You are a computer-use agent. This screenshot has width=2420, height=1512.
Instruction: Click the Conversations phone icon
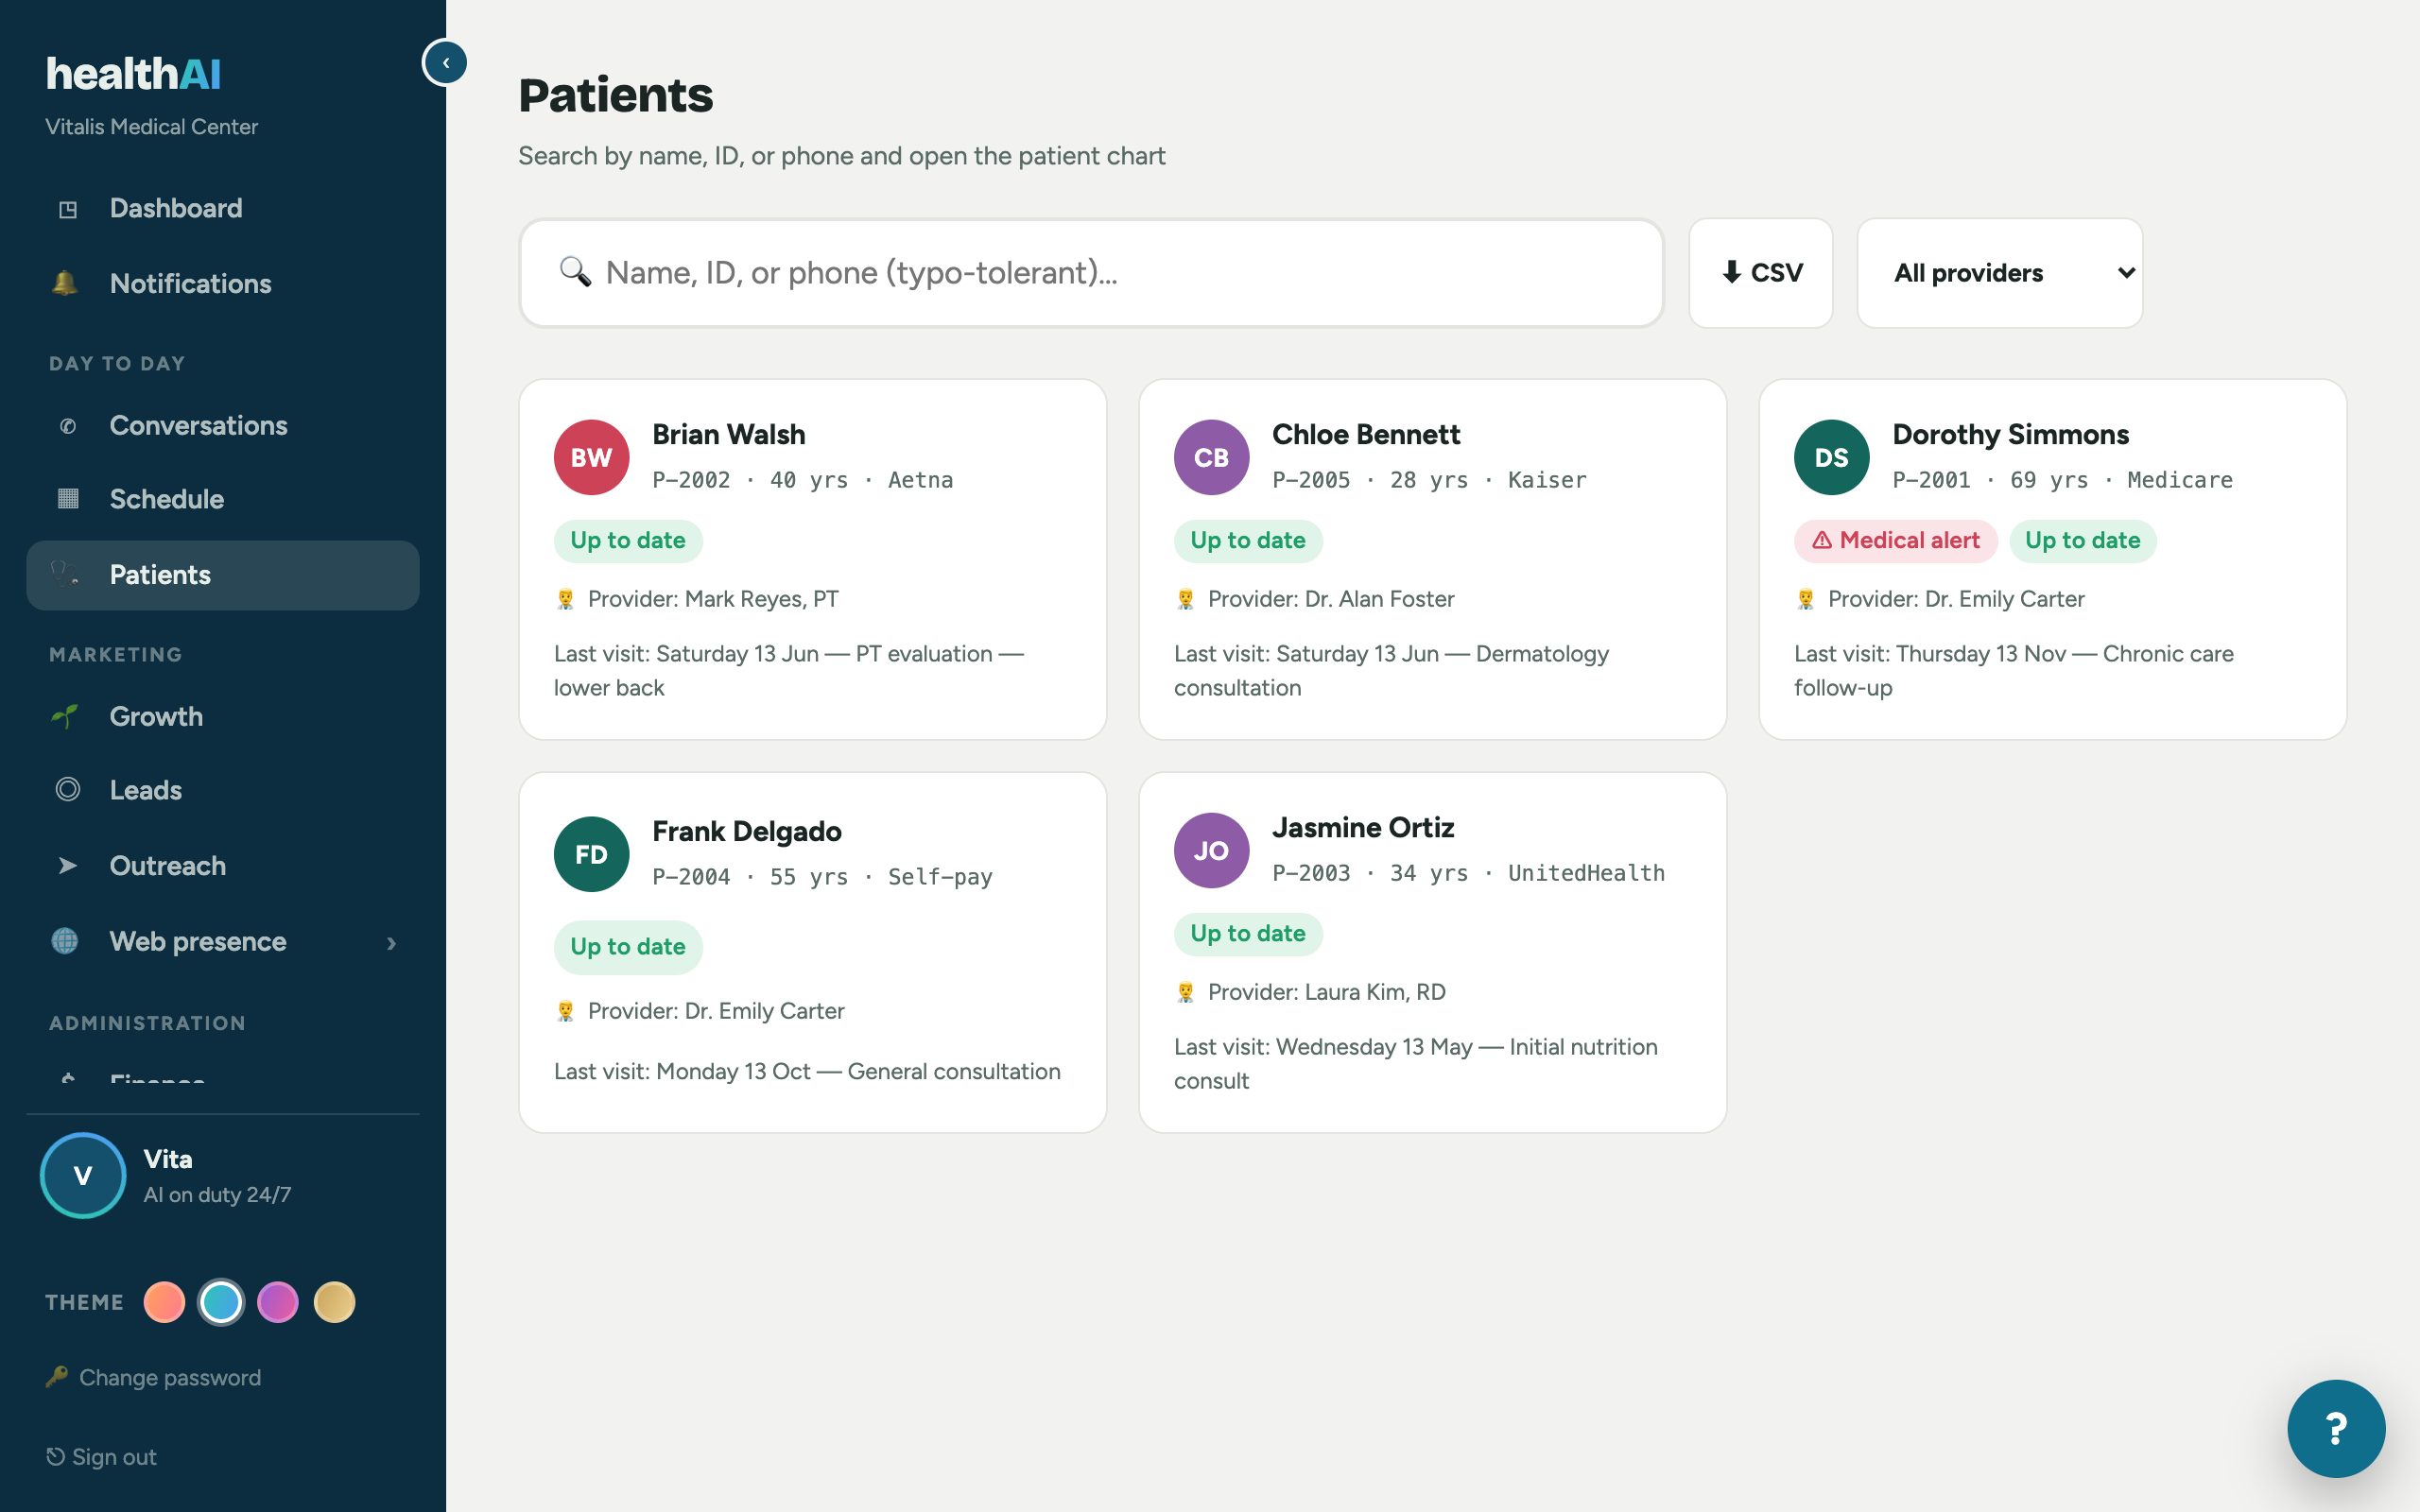tap(67, 426)
